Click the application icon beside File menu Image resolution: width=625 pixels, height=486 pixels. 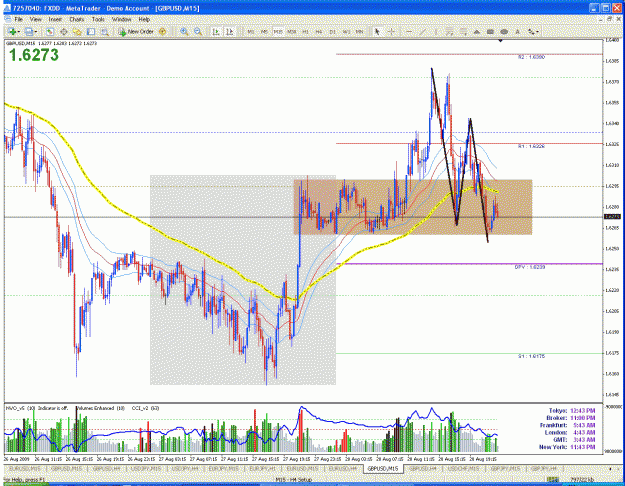8,19
